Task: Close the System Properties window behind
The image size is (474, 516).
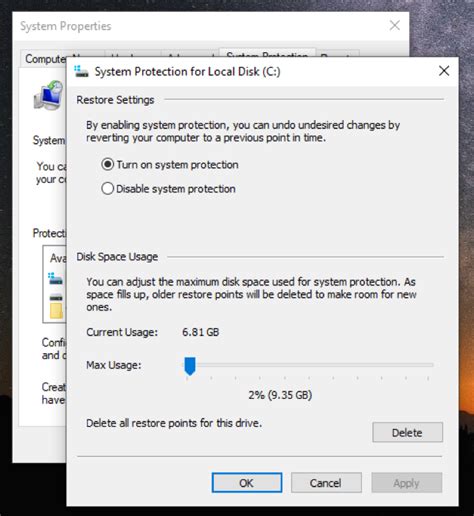Action: coord(395,25)
